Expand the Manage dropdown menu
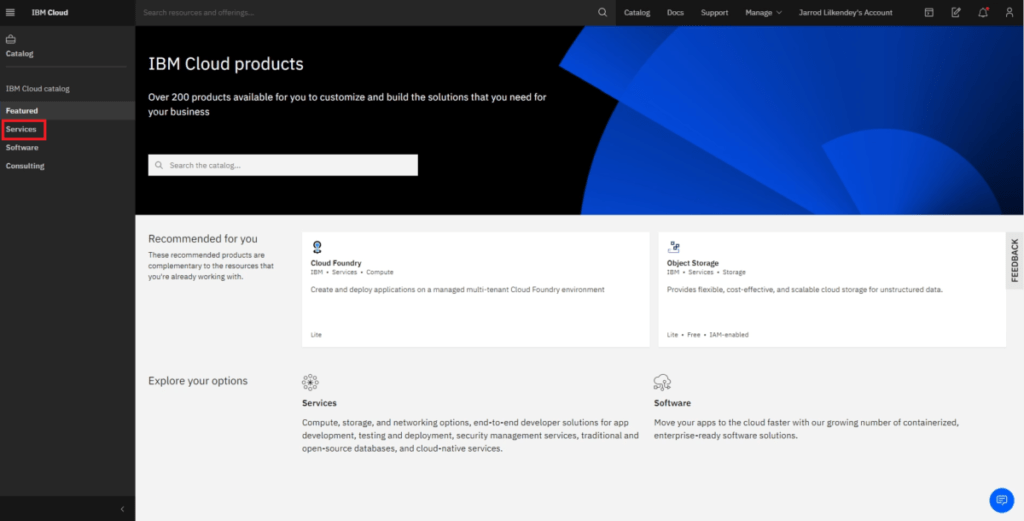Image resolution: width=1024 pixels, height=521 pixels. point(763,12)
